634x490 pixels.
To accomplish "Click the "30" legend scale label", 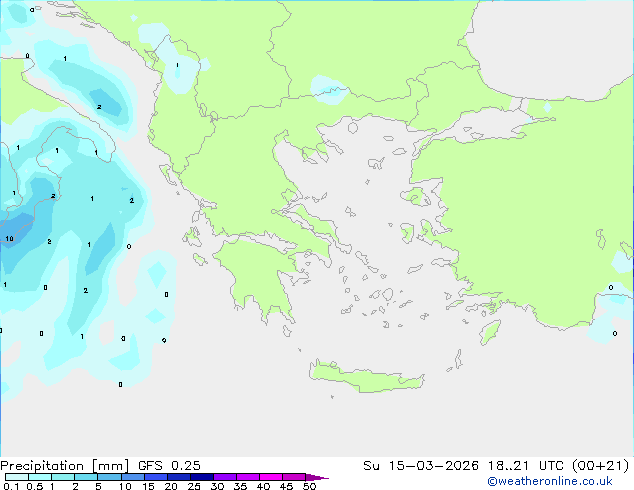I will coord(217,486).
